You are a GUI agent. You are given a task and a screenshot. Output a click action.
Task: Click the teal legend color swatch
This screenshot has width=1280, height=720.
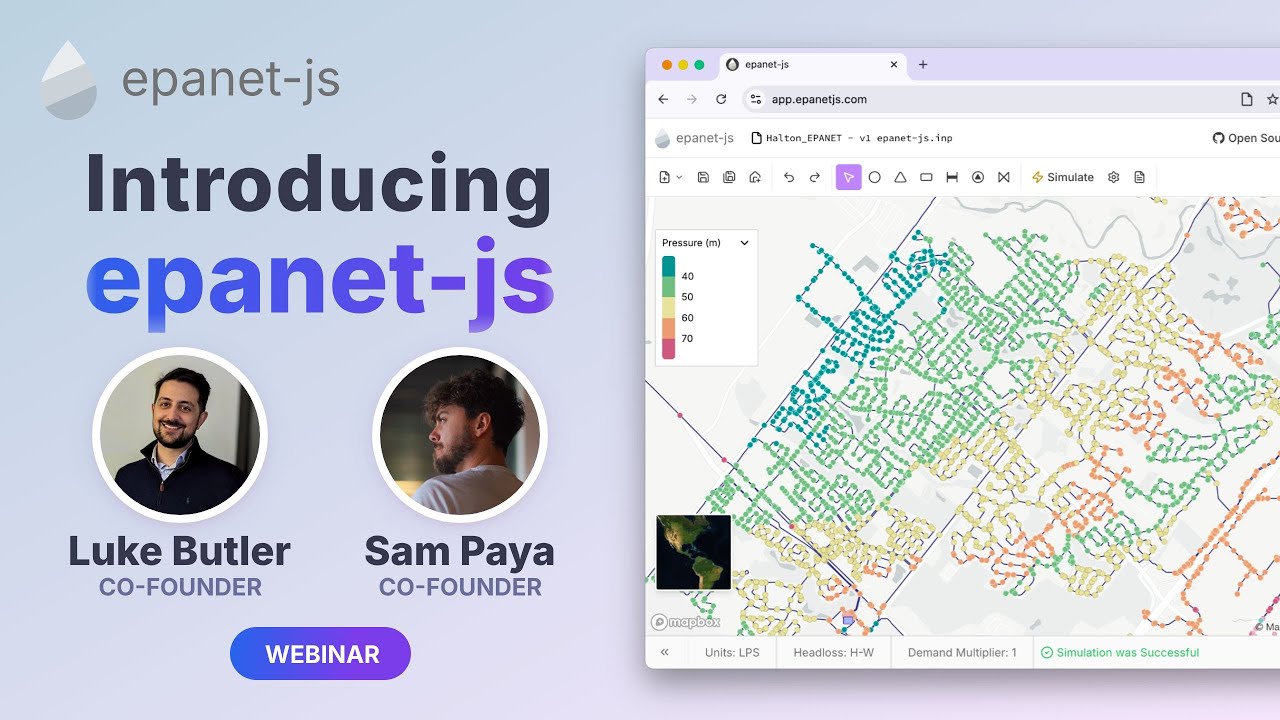[x=668, y=266]
